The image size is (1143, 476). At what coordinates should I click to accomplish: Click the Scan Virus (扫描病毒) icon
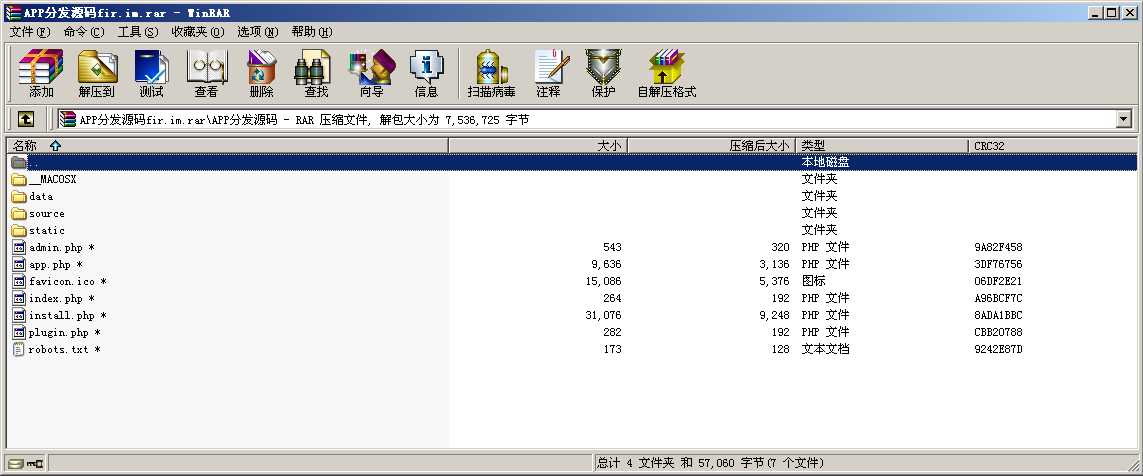click(x=491, y=74)
